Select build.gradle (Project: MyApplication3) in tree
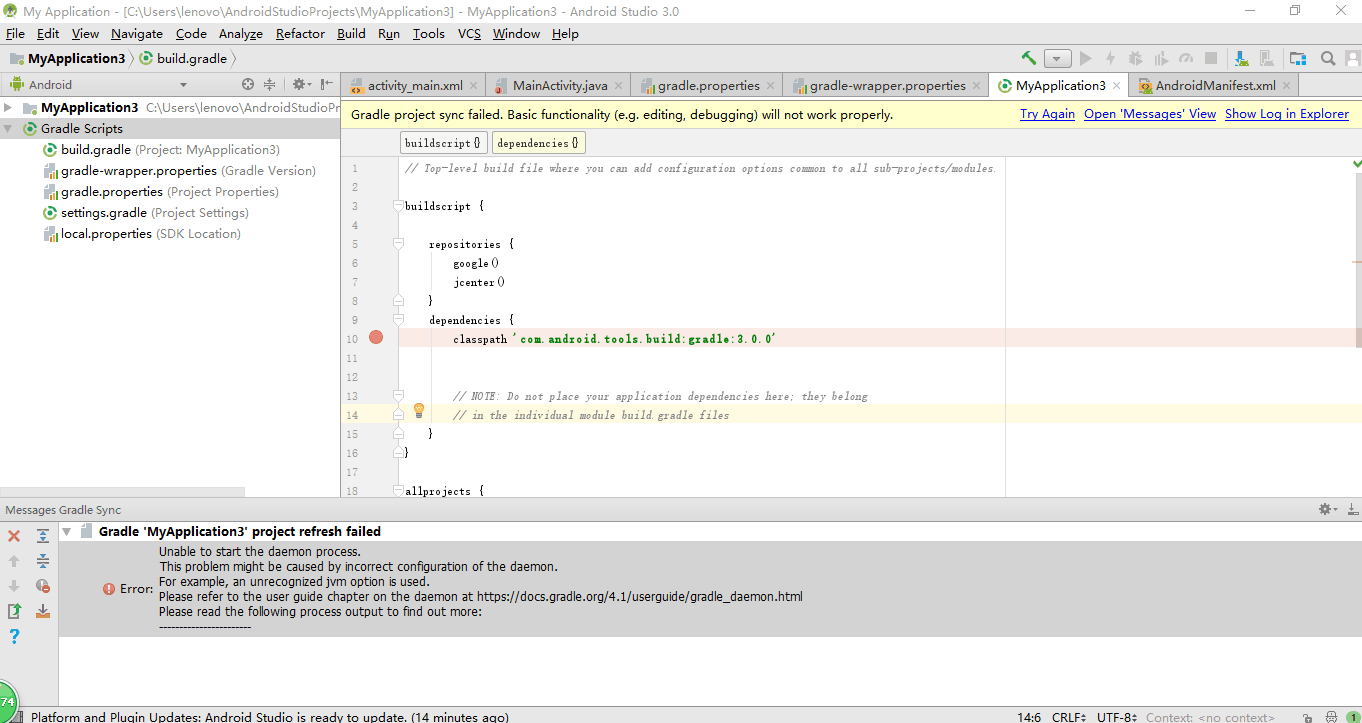The width and height of the screenshot is (1362, 723). [170, 150]
